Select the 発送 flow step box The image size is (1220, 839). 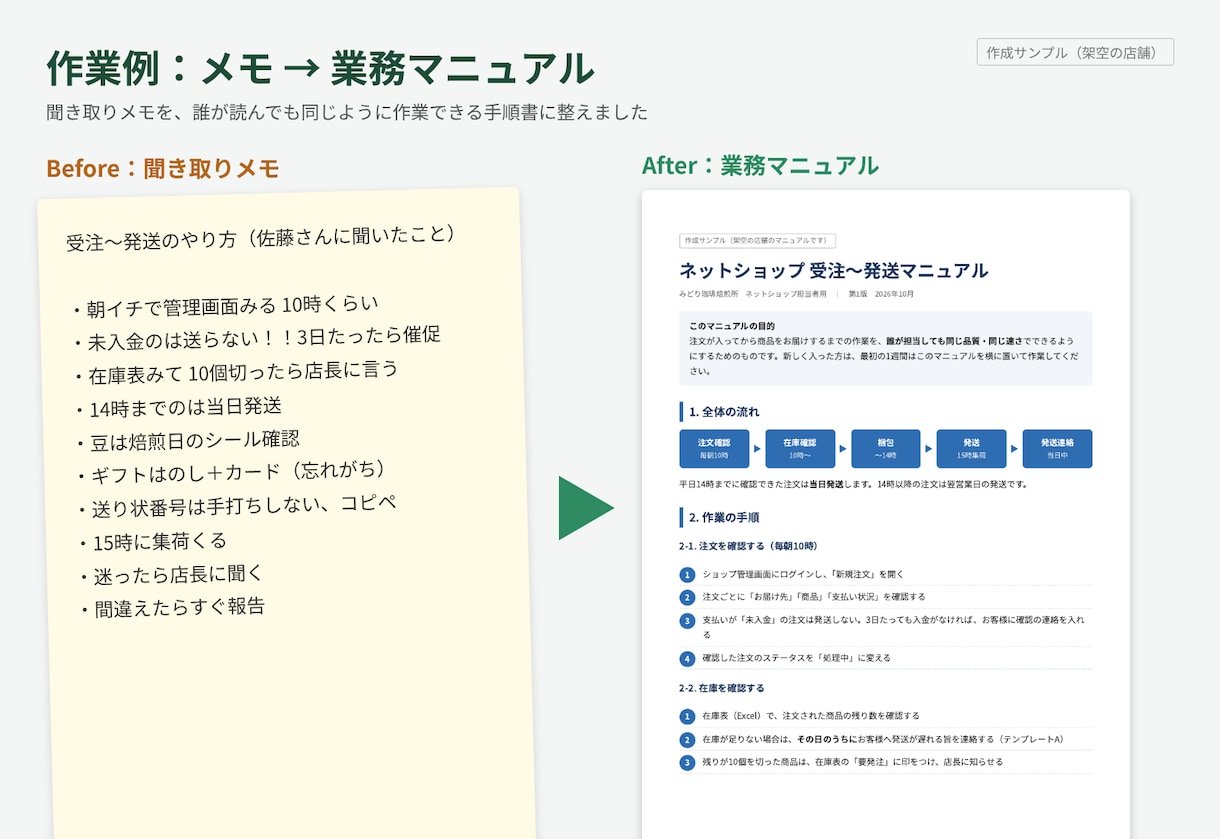click(971, 449)
